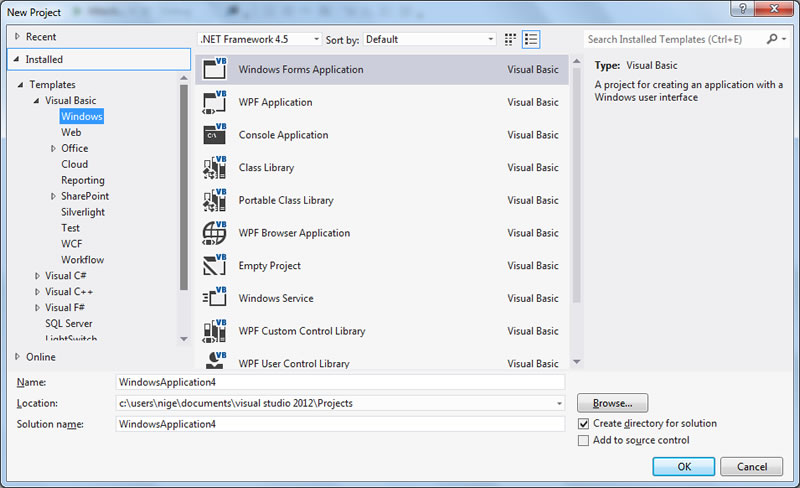Select the SQL Server category
Image resolution: width=800 pixels, height=488 pixels.
tap(68, 323)
